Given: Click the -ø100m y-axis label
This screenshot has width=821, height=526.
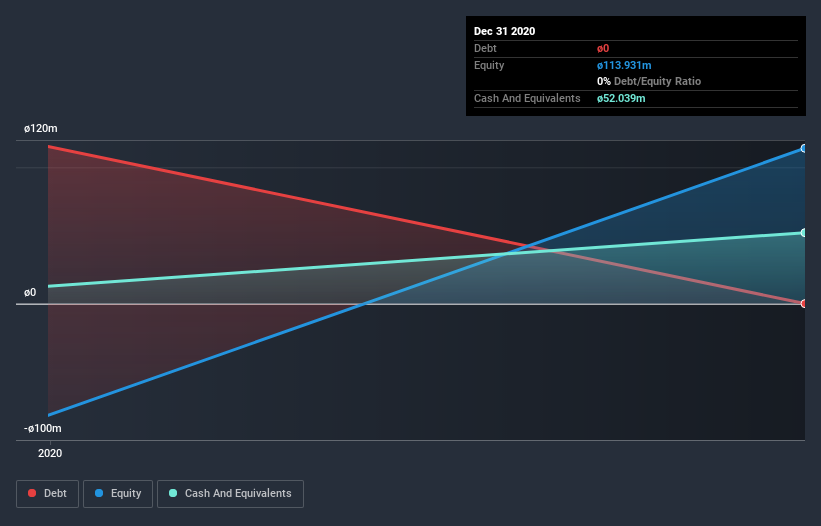Looking at the screenshot, I should pos(42,428).
